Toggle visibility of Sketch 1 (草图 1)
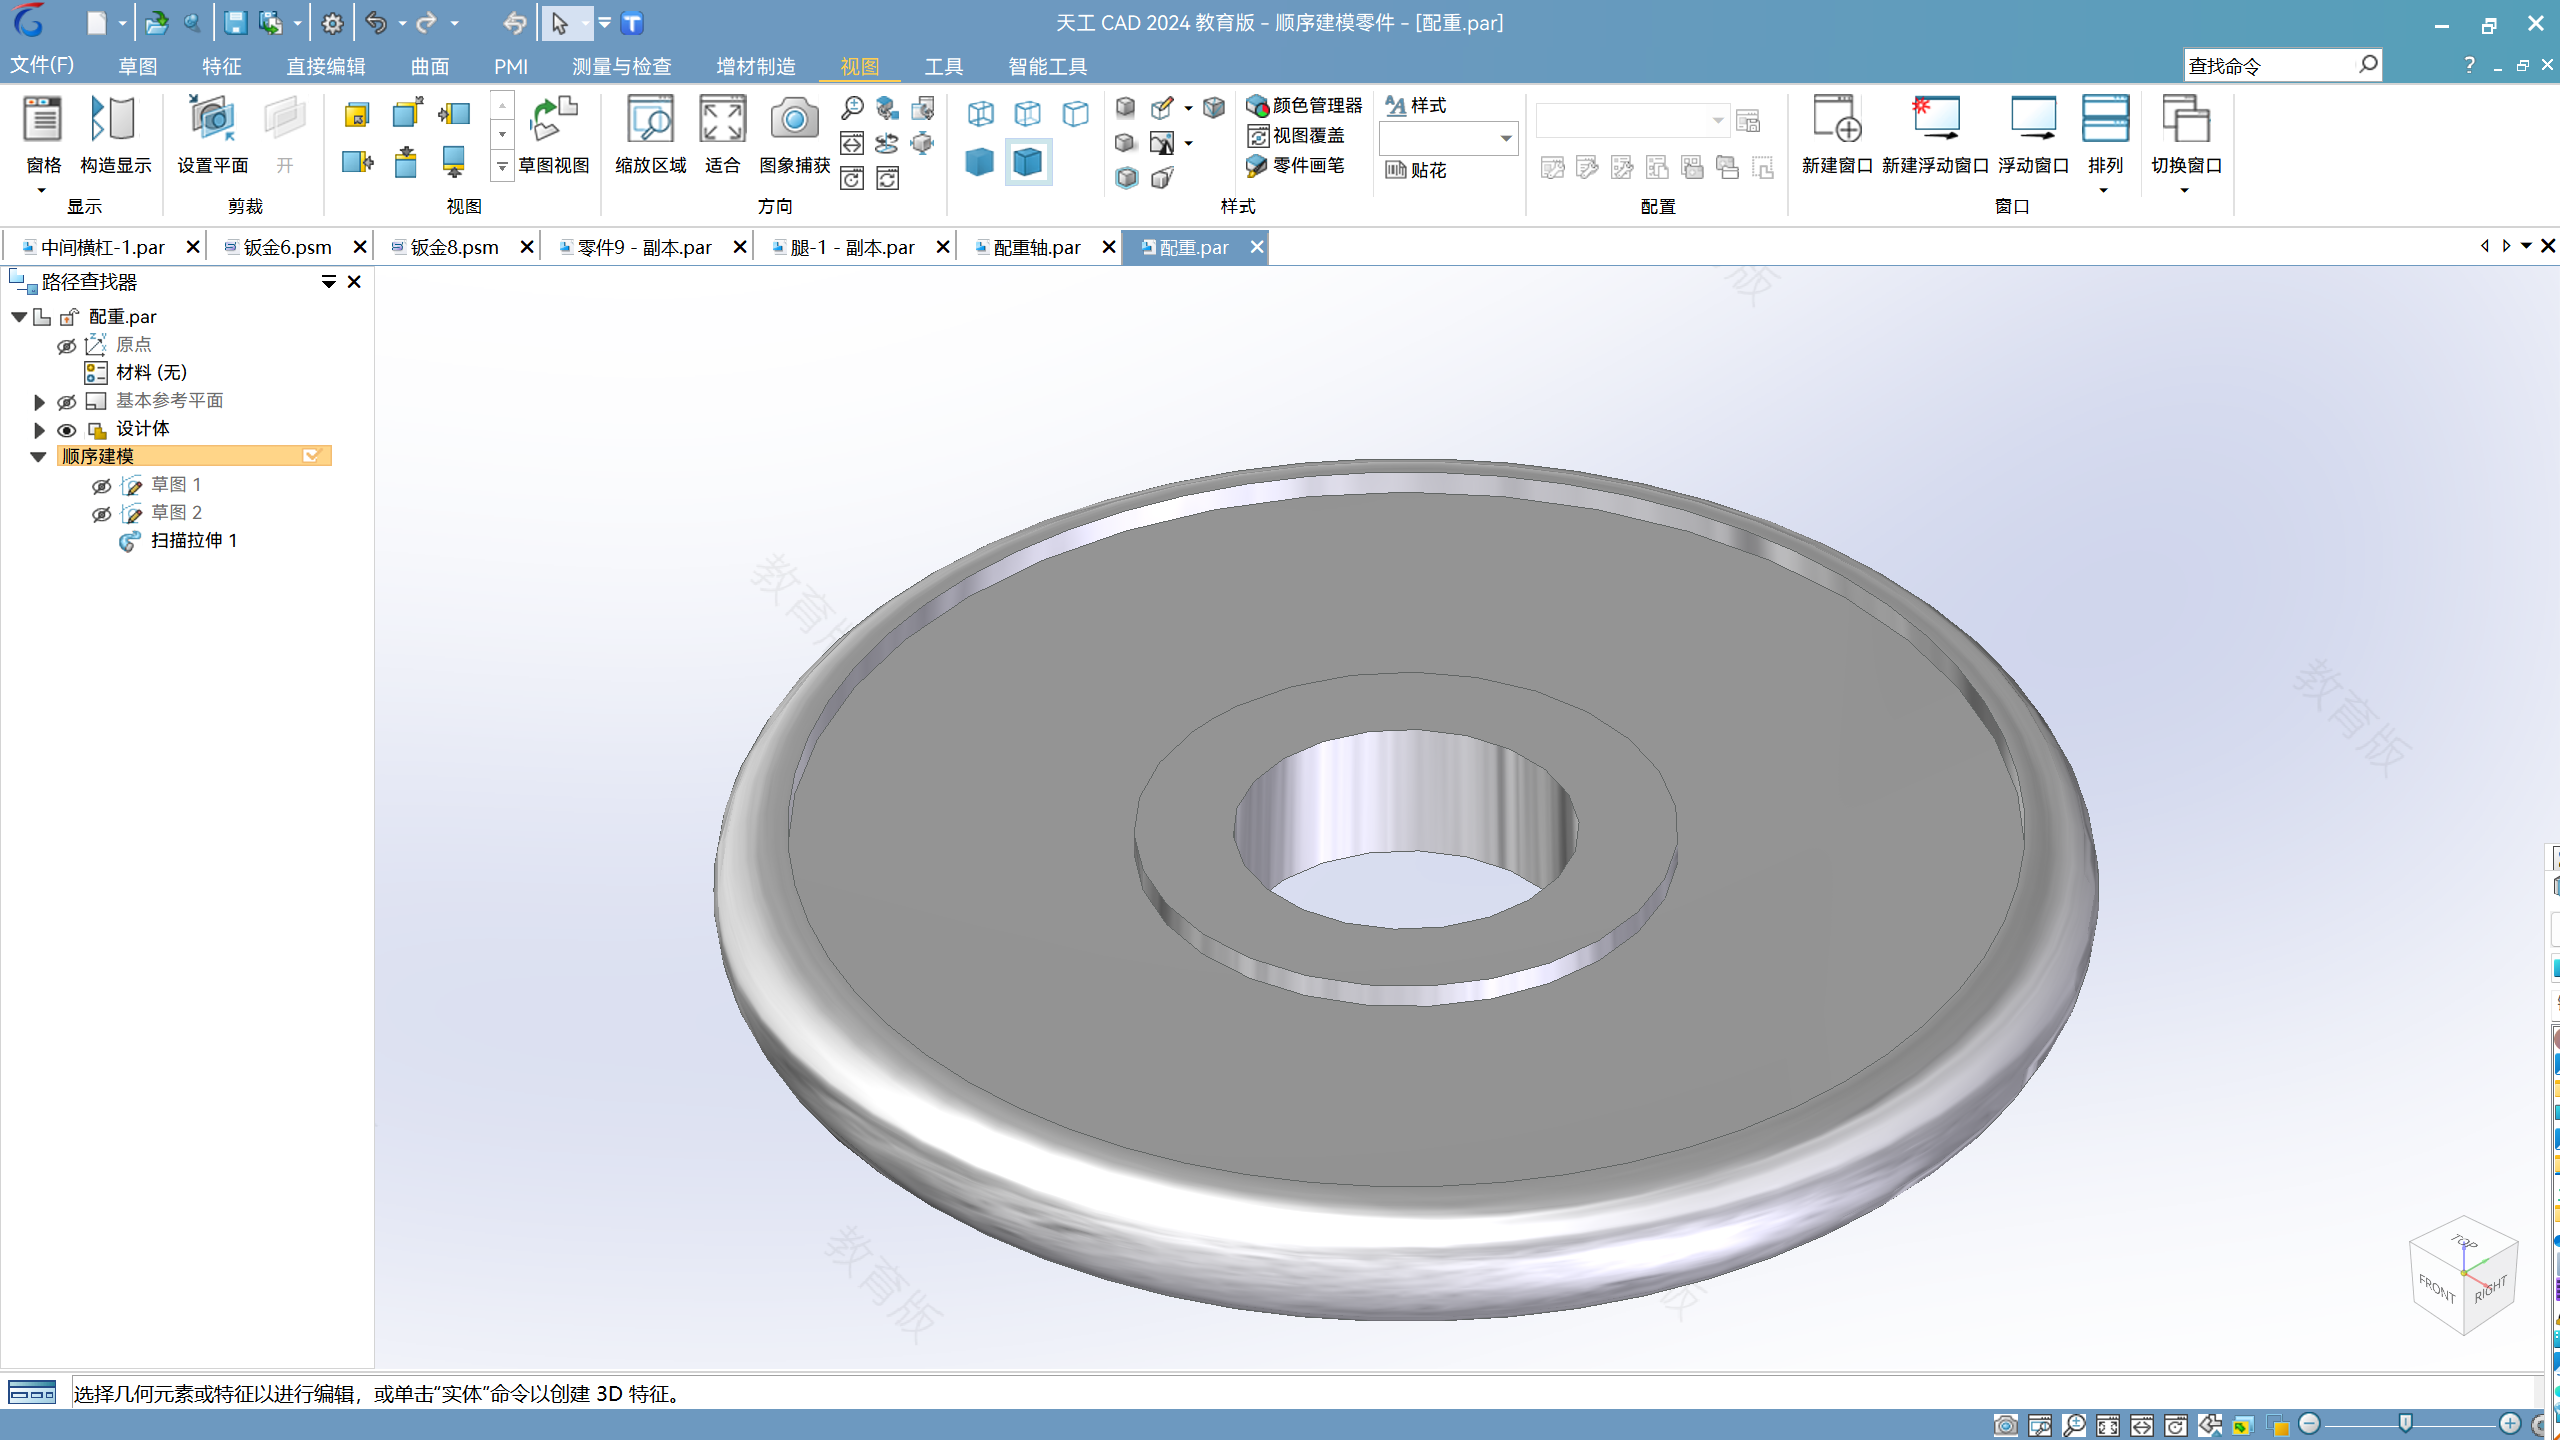The image size is (2560, 1440). [101, 485]
